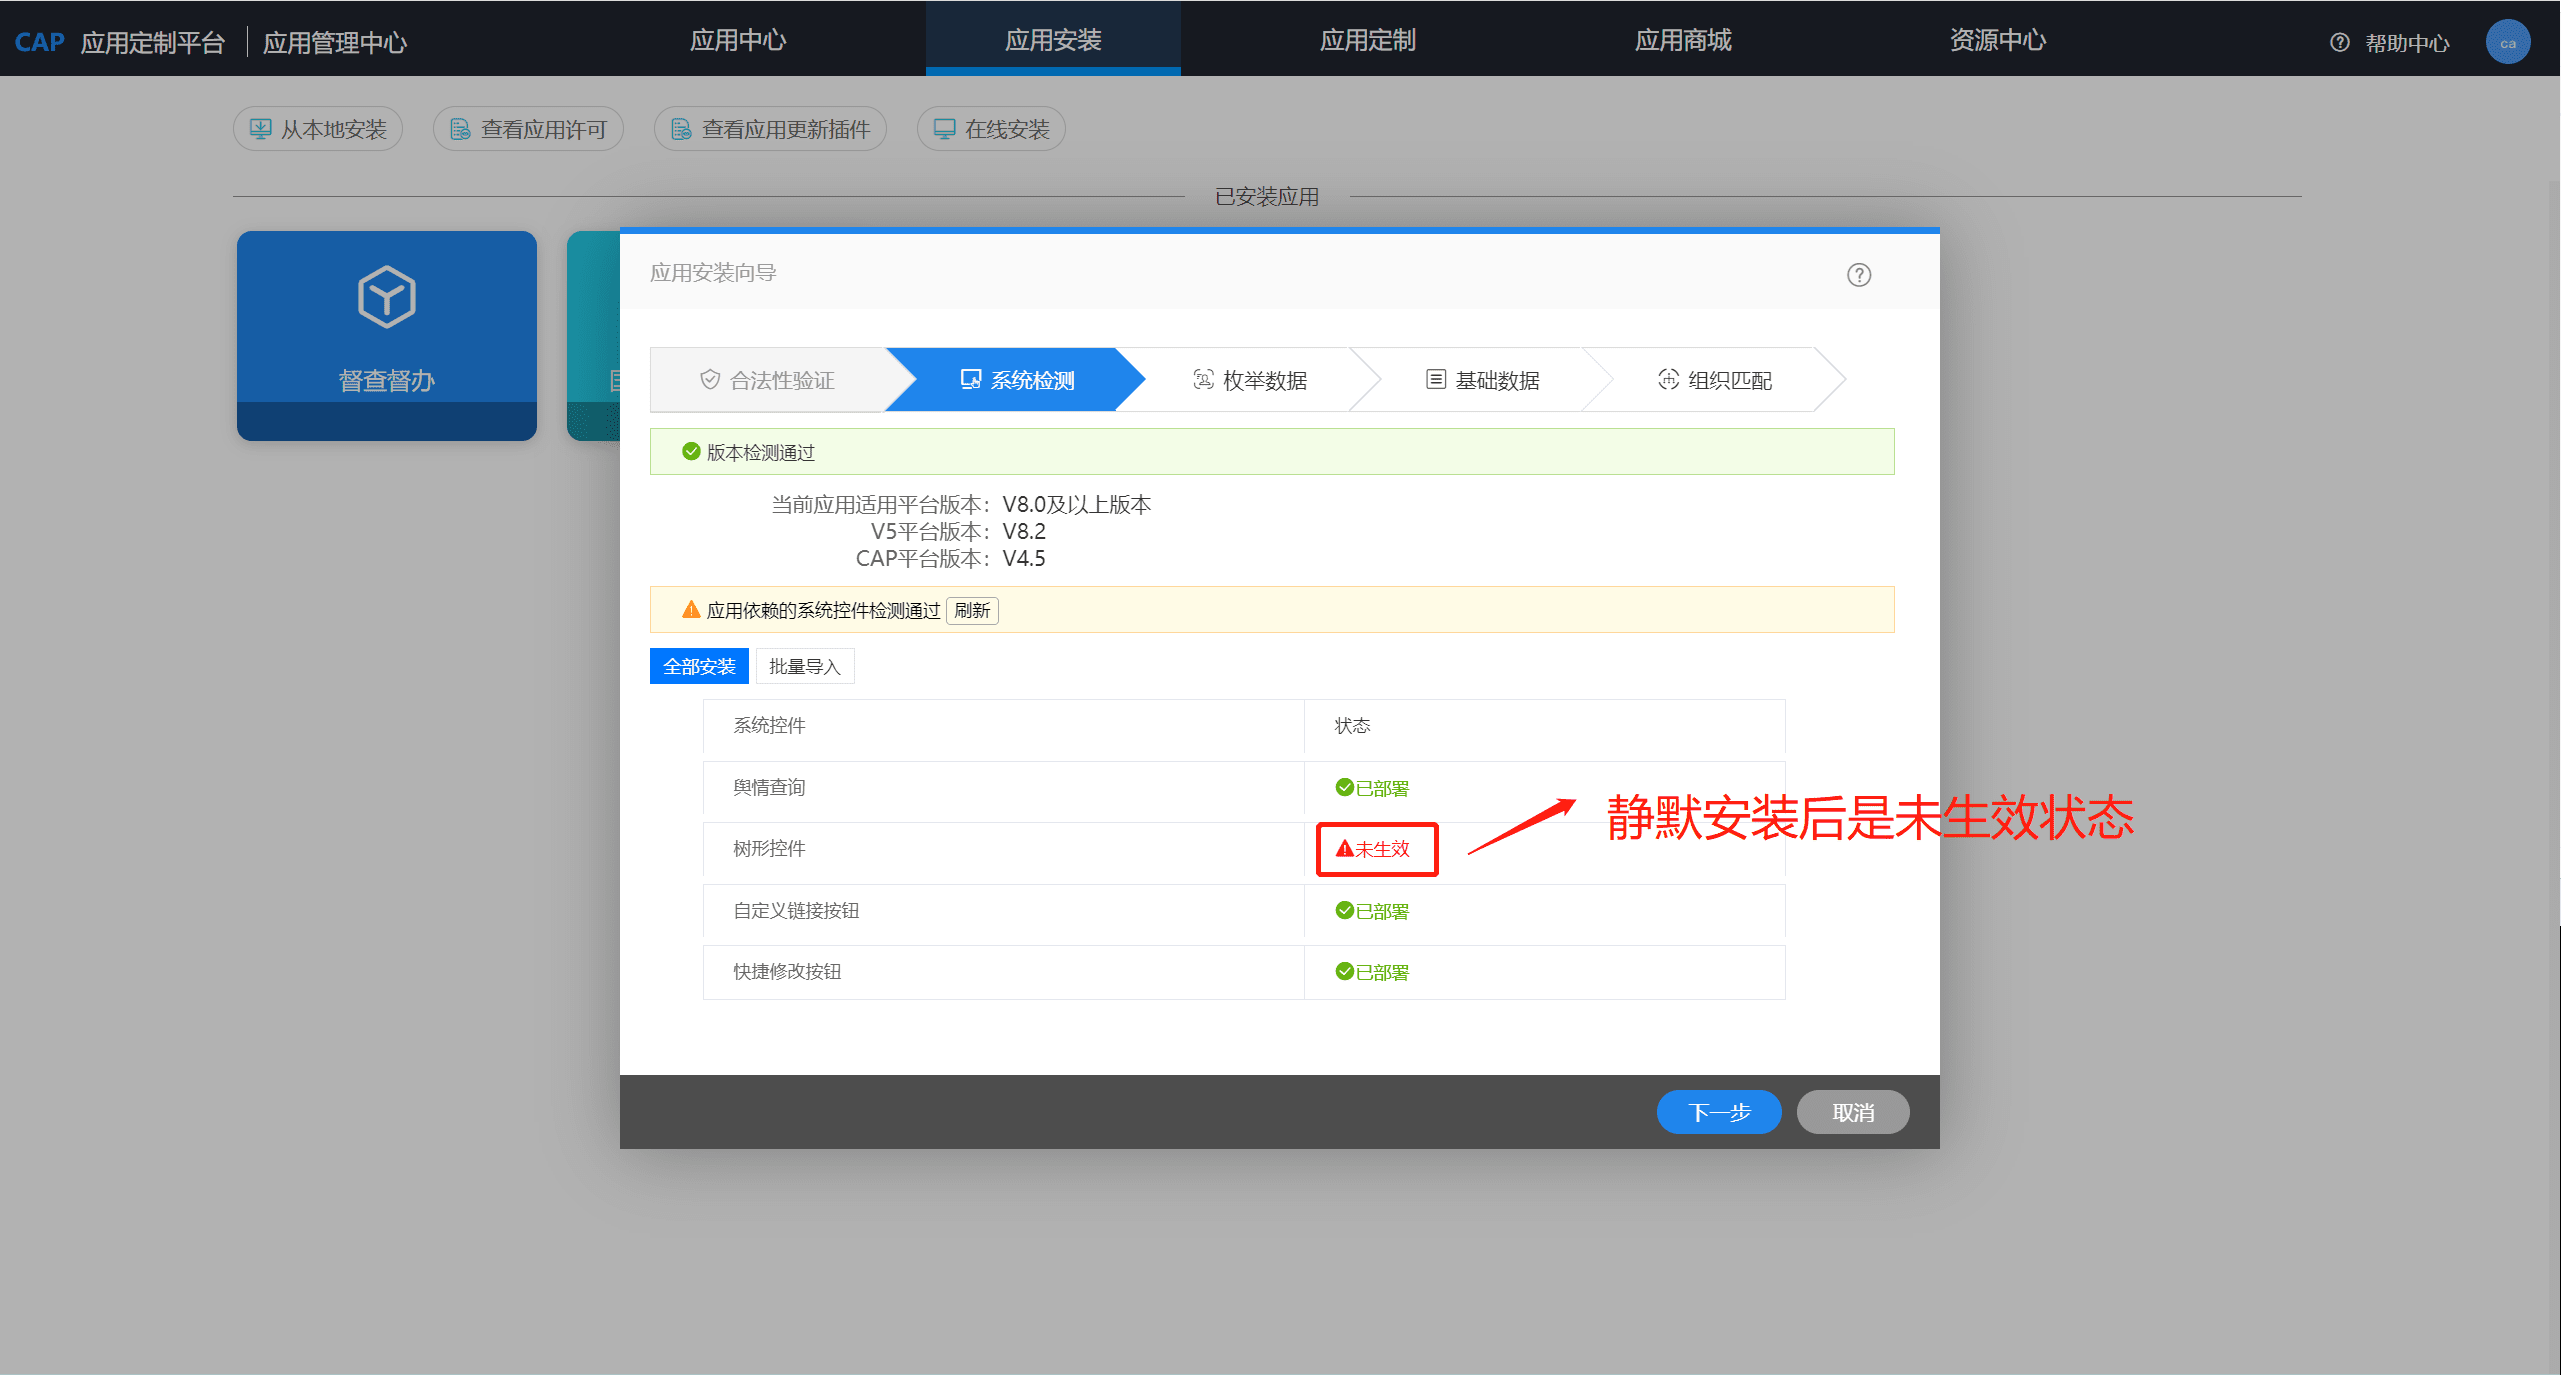Image resolution: width=2561 pixels, height=1375 pixels.
Task: Click the 应用管理中心 title
Action: (335, 42)
